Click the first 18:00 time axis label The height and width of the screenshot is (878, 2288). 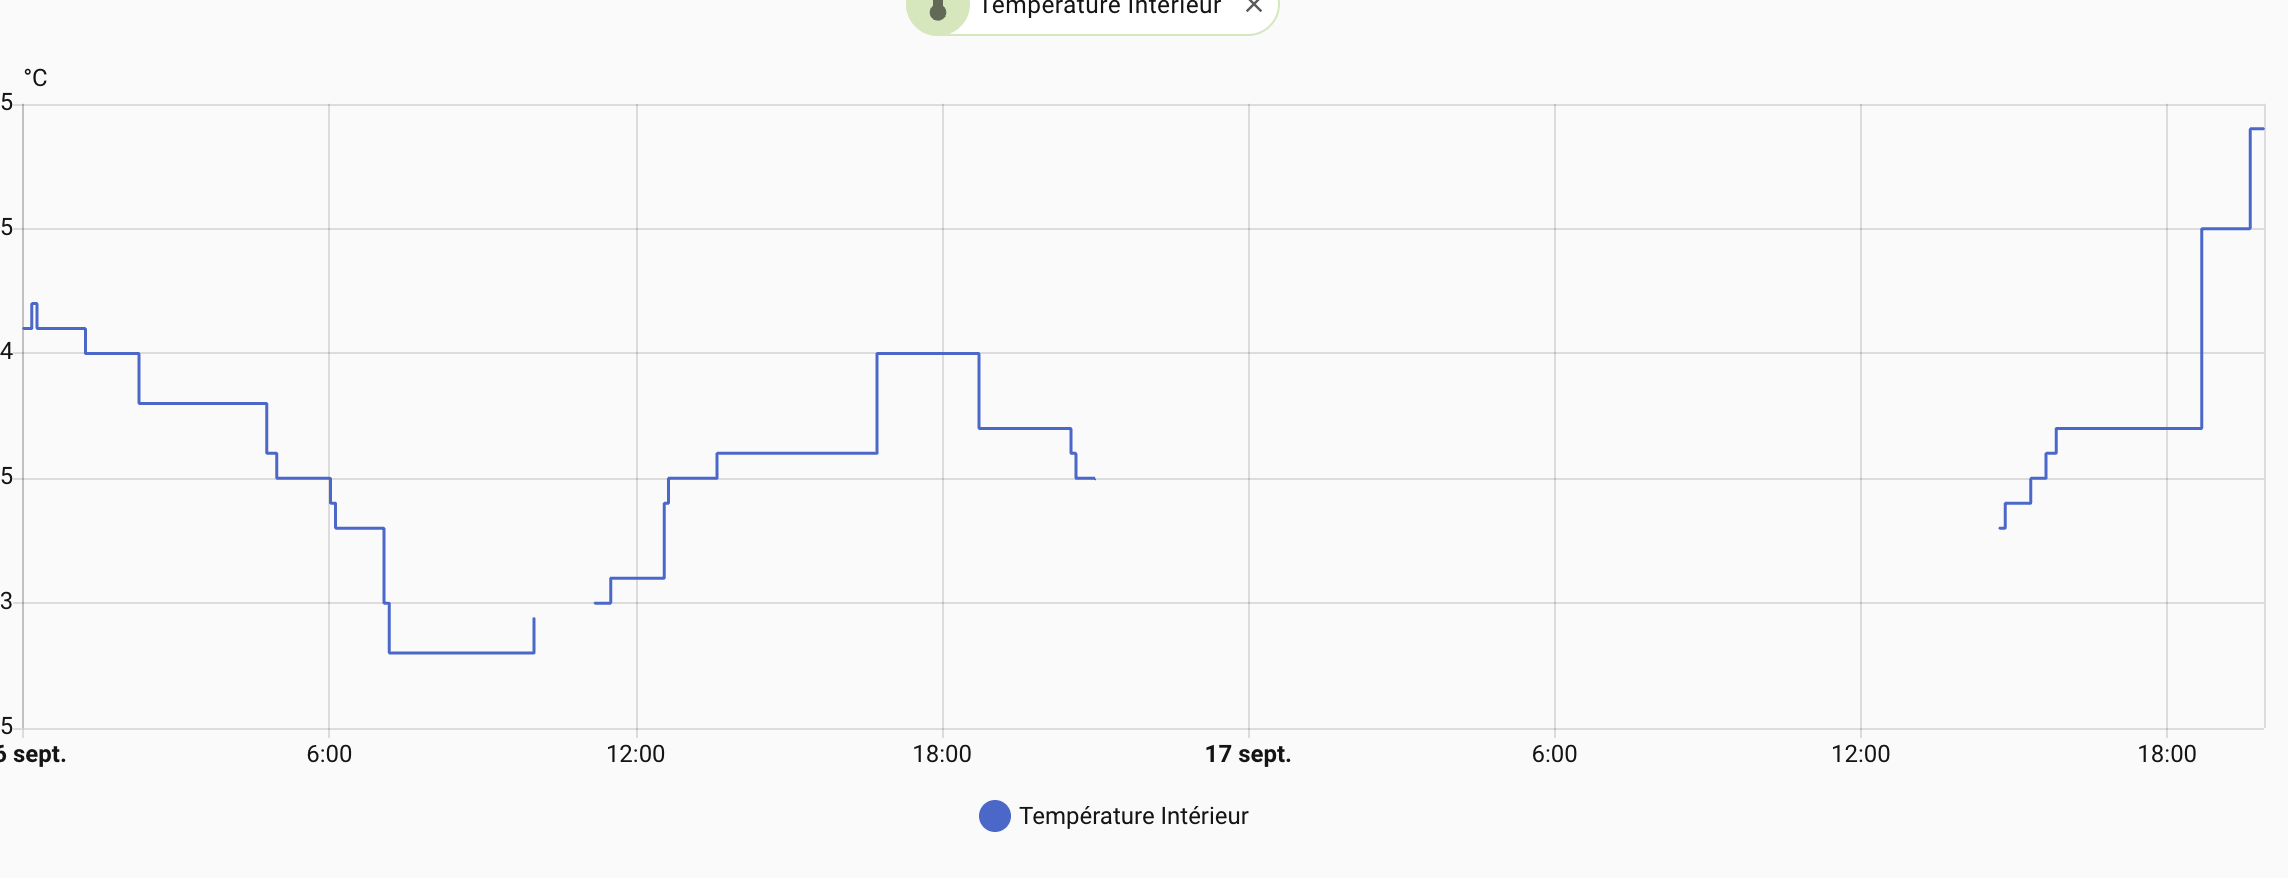[941, 754]
